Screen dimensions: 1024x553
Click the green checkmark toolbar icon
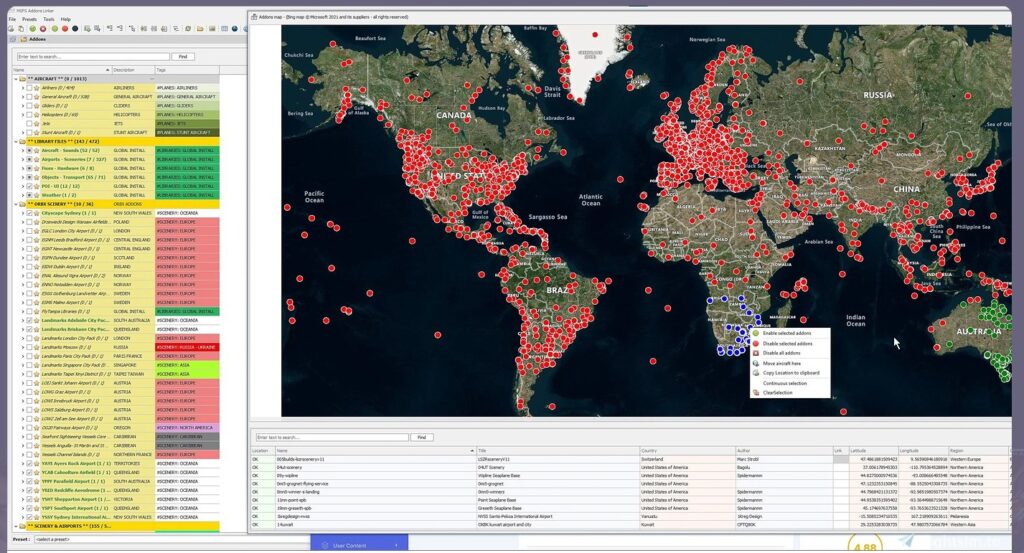(33, 29)
